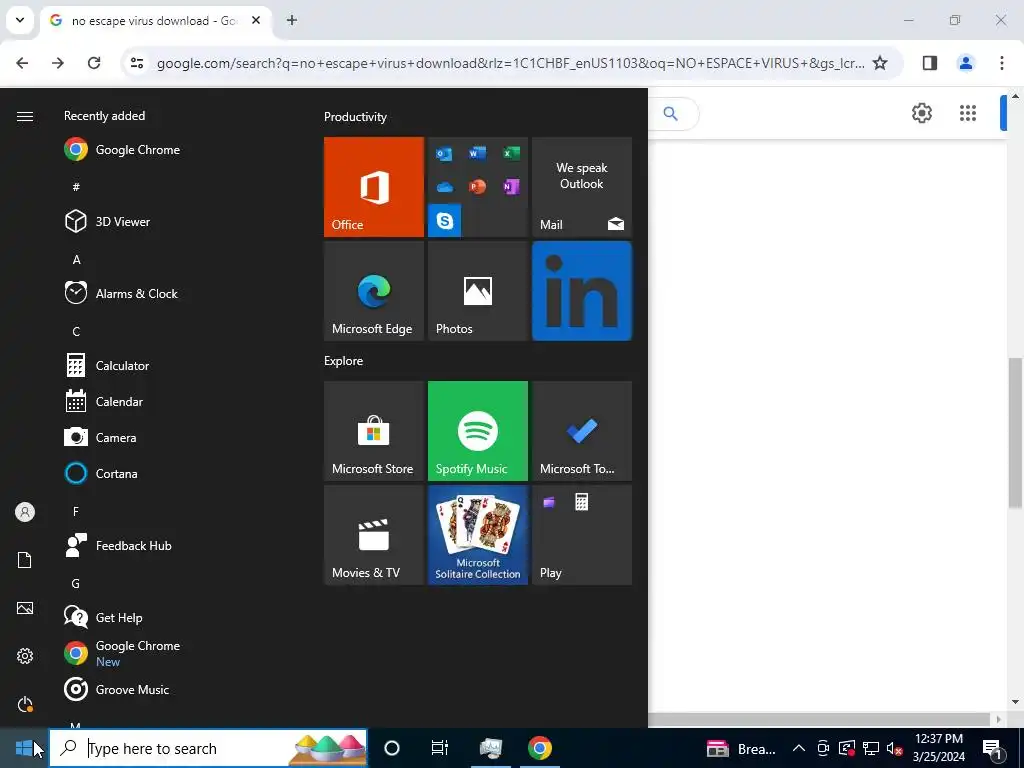
Task: Open Pictures from Start sidebar
Action: (25, 608)
